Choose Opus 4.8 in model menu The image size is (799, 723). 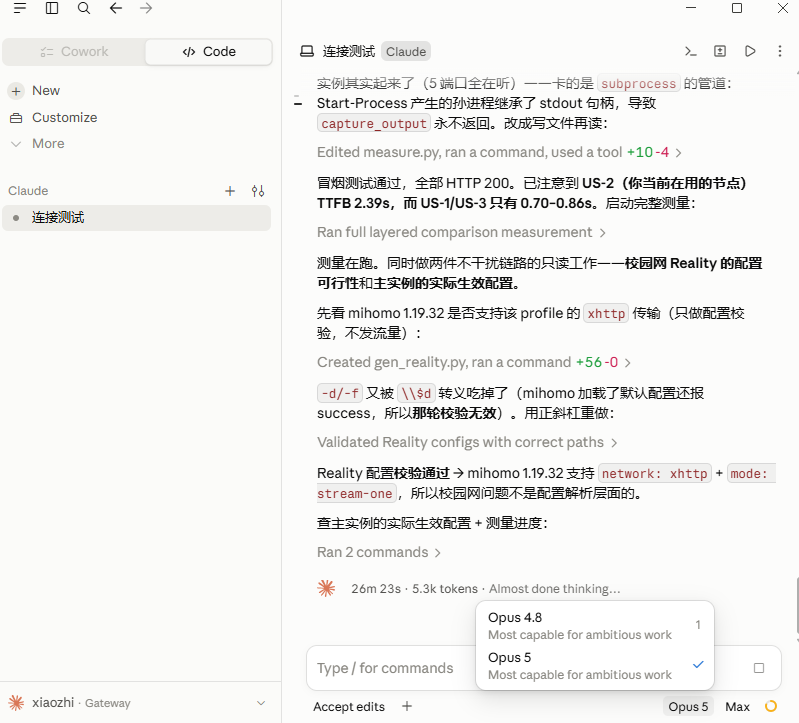pyautogui.click(x=595, y=626)
